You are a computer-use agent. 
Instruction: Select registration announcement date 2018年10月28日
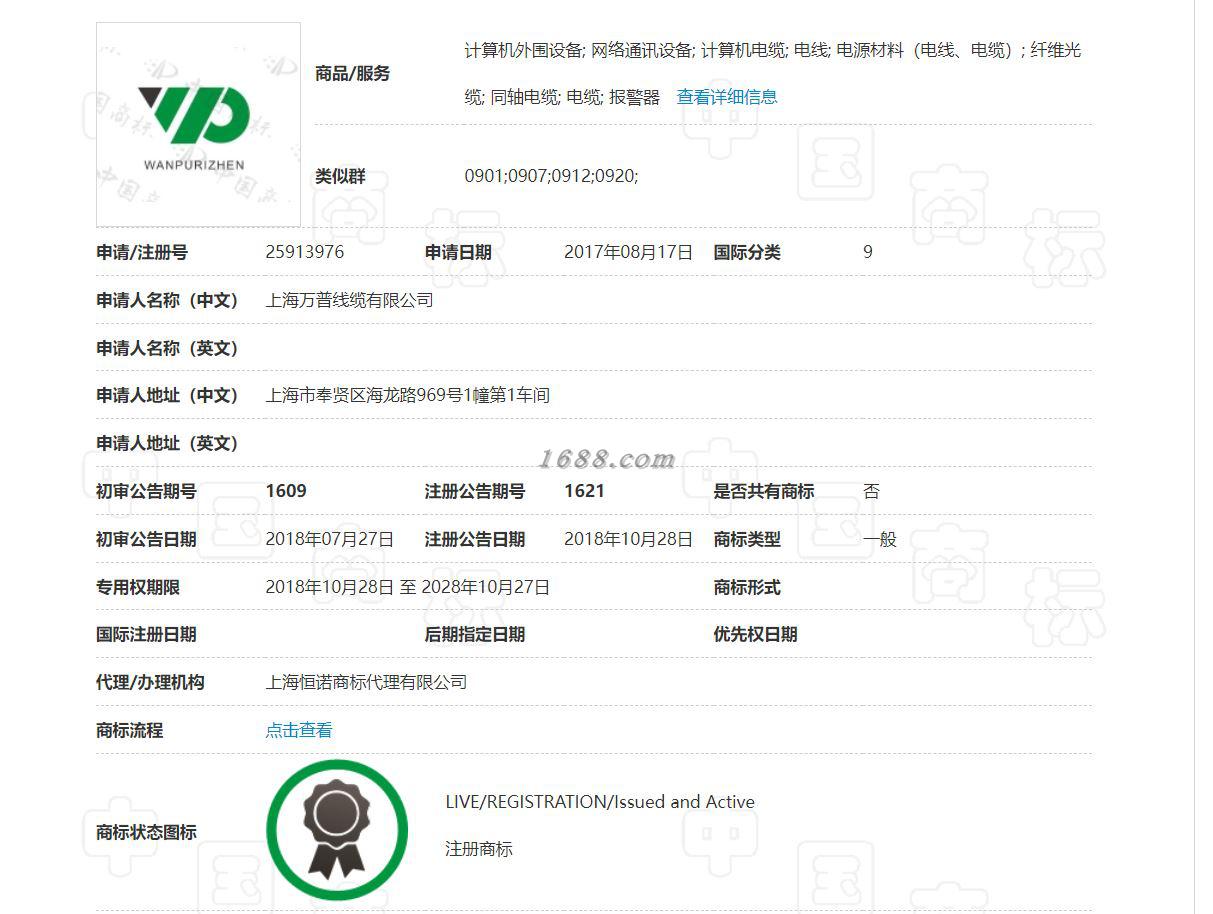click(x=628, y=539)
